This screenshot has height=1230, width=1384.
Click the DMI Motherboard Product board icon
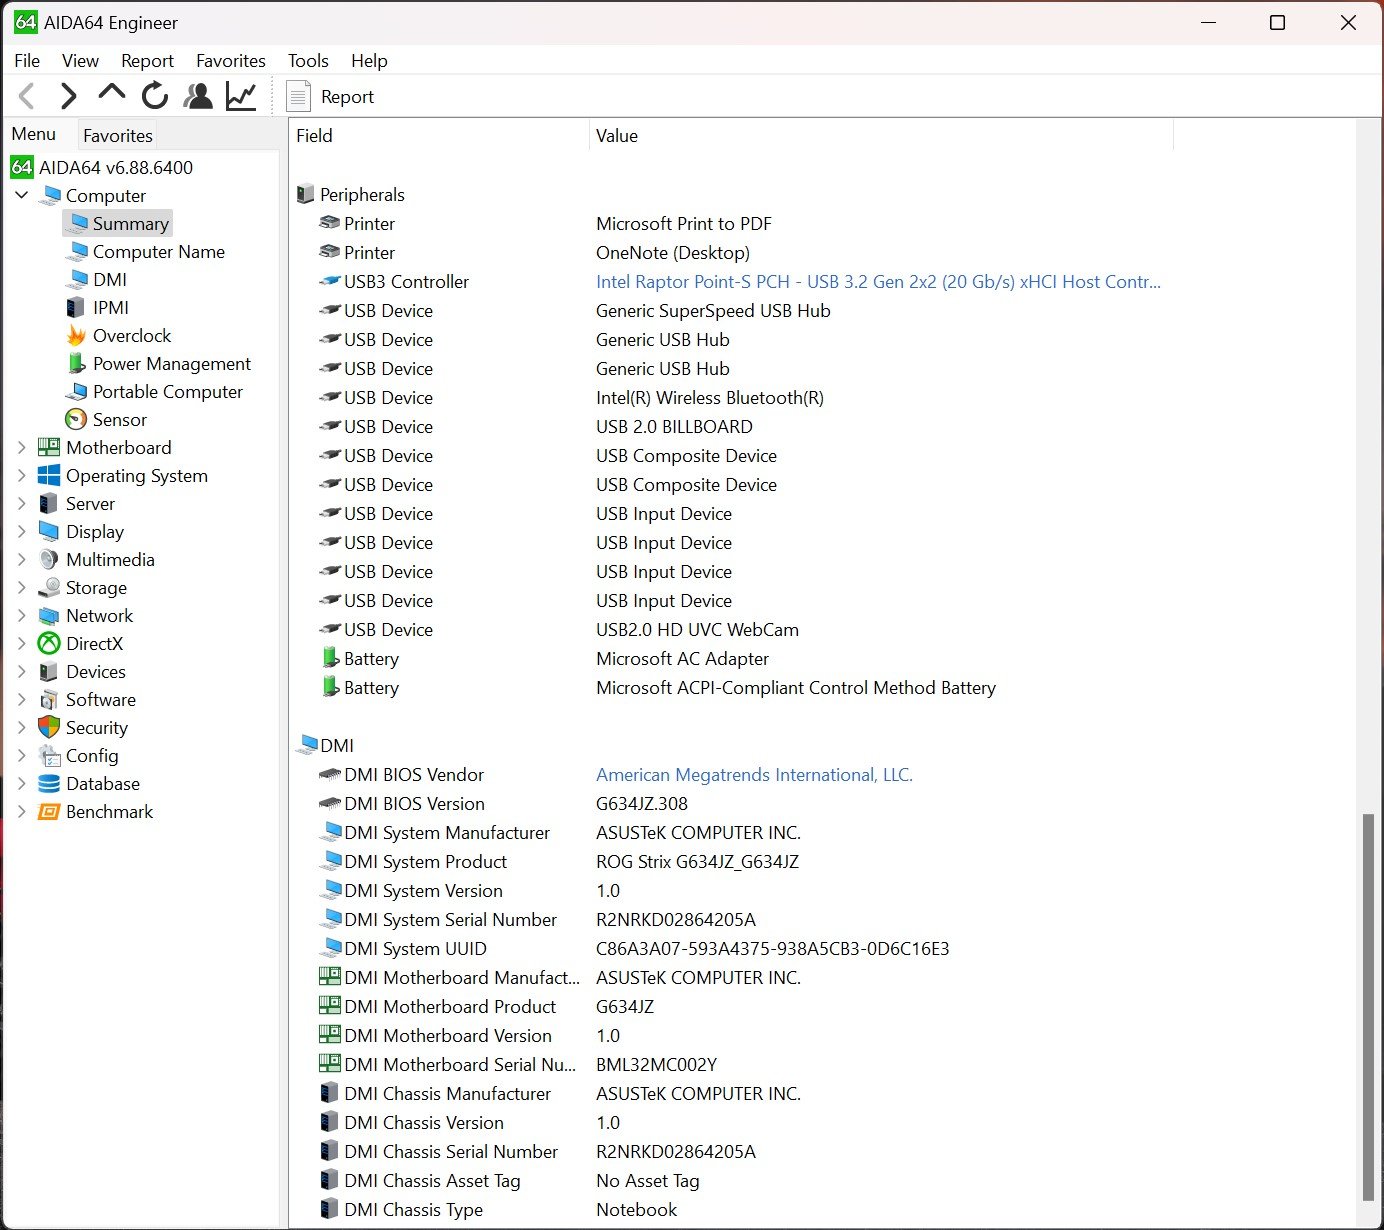330,1006
